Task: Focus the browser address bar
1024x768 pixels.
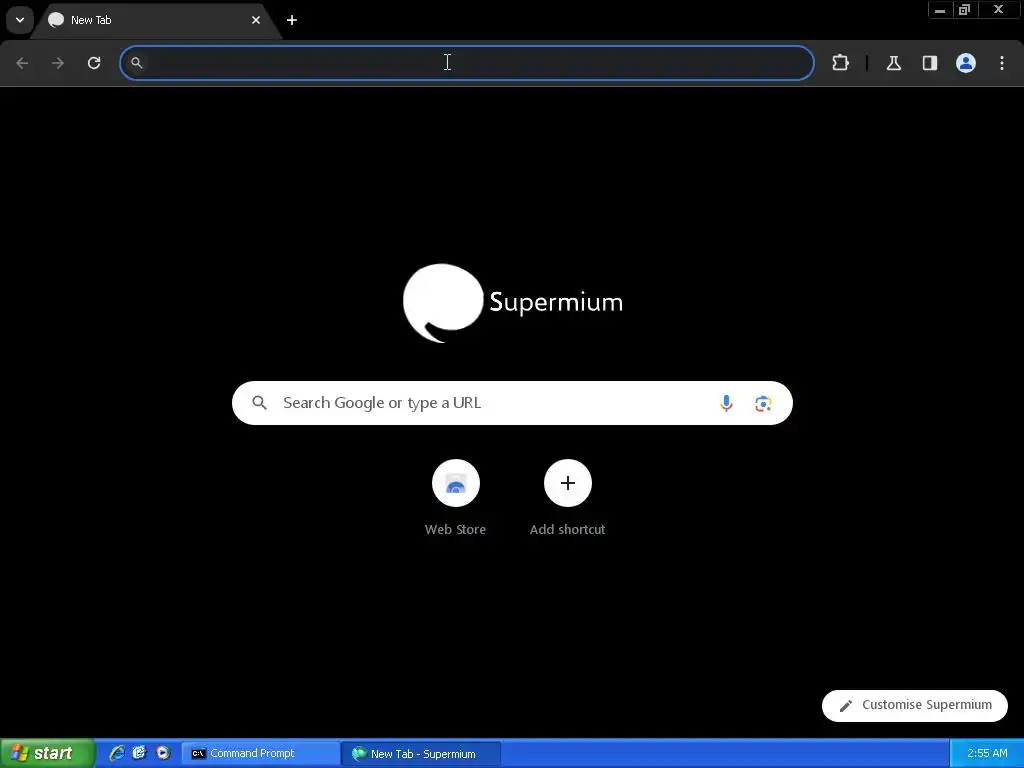Action: coord(467,63)
